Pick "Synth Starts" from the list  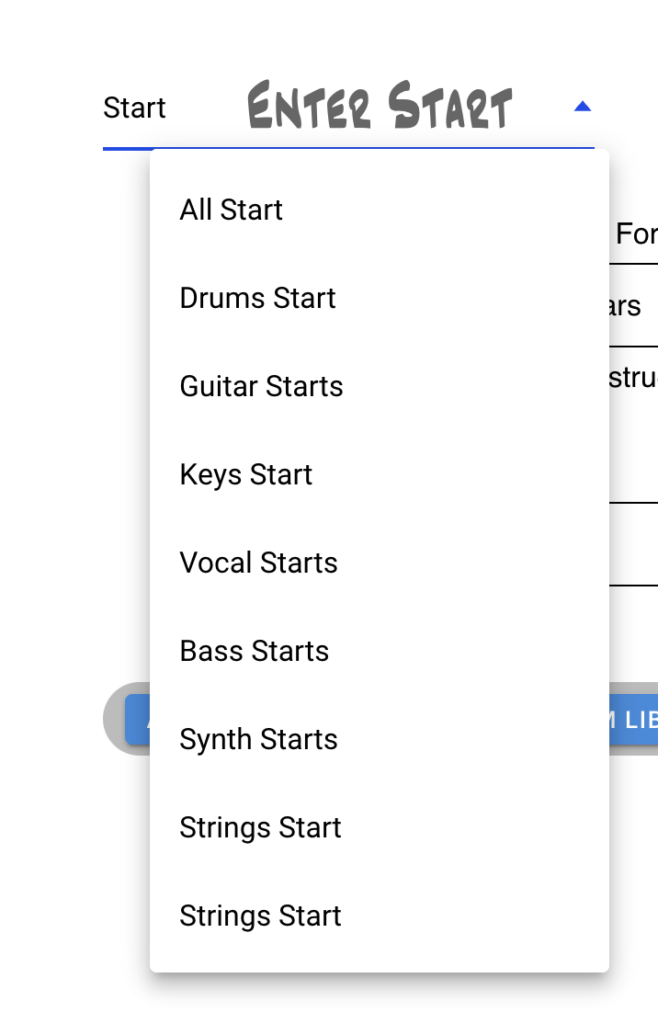coord(258,739)
